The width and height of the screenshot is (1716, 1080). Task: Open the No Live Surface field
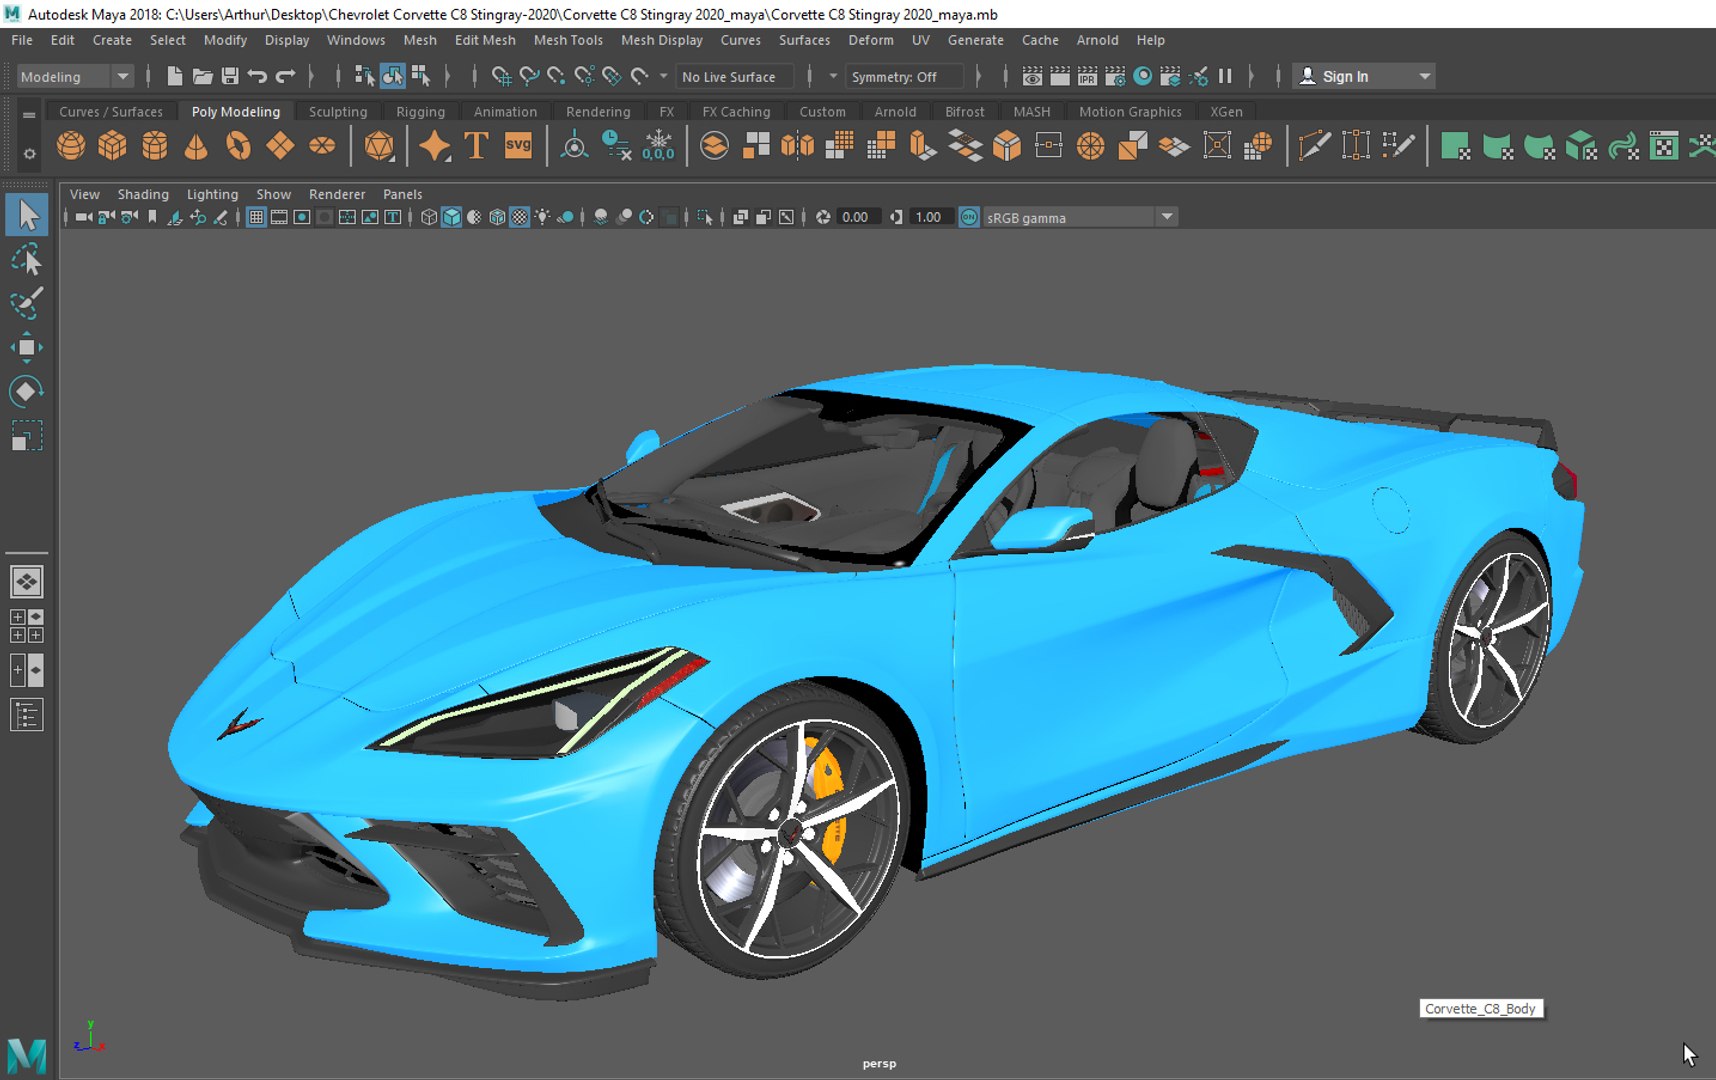[736, 76]
